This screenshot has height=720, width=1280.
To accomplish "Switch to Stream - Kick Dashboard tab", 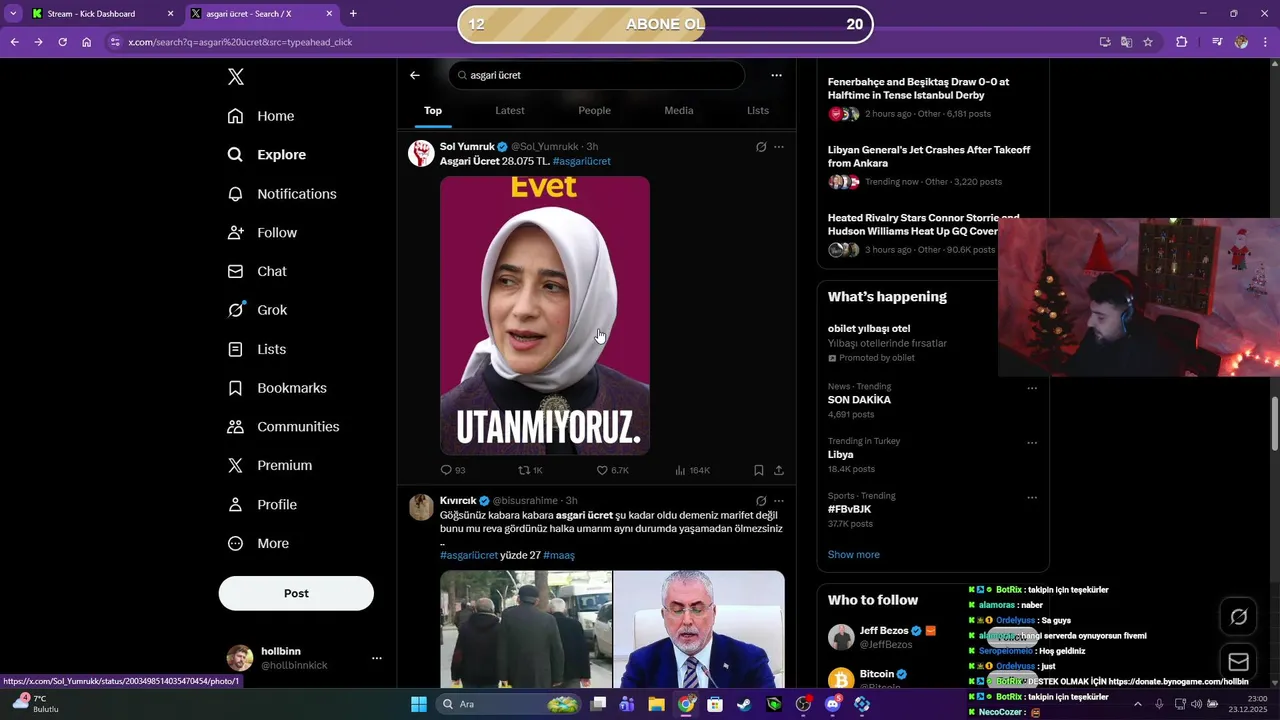I will pyautogui.click(x=91, y=14).
